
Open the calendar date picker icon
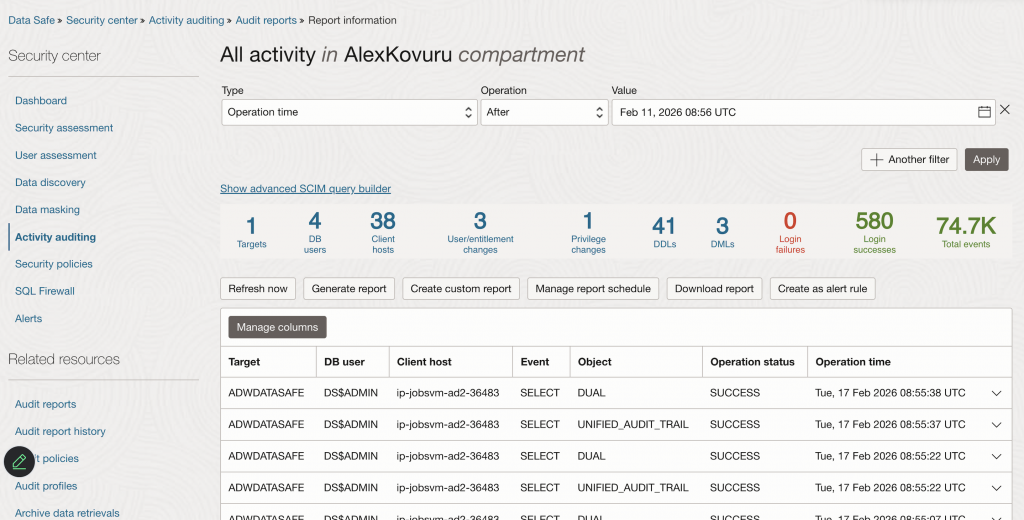pyautogui.click(x=984, y=112)
